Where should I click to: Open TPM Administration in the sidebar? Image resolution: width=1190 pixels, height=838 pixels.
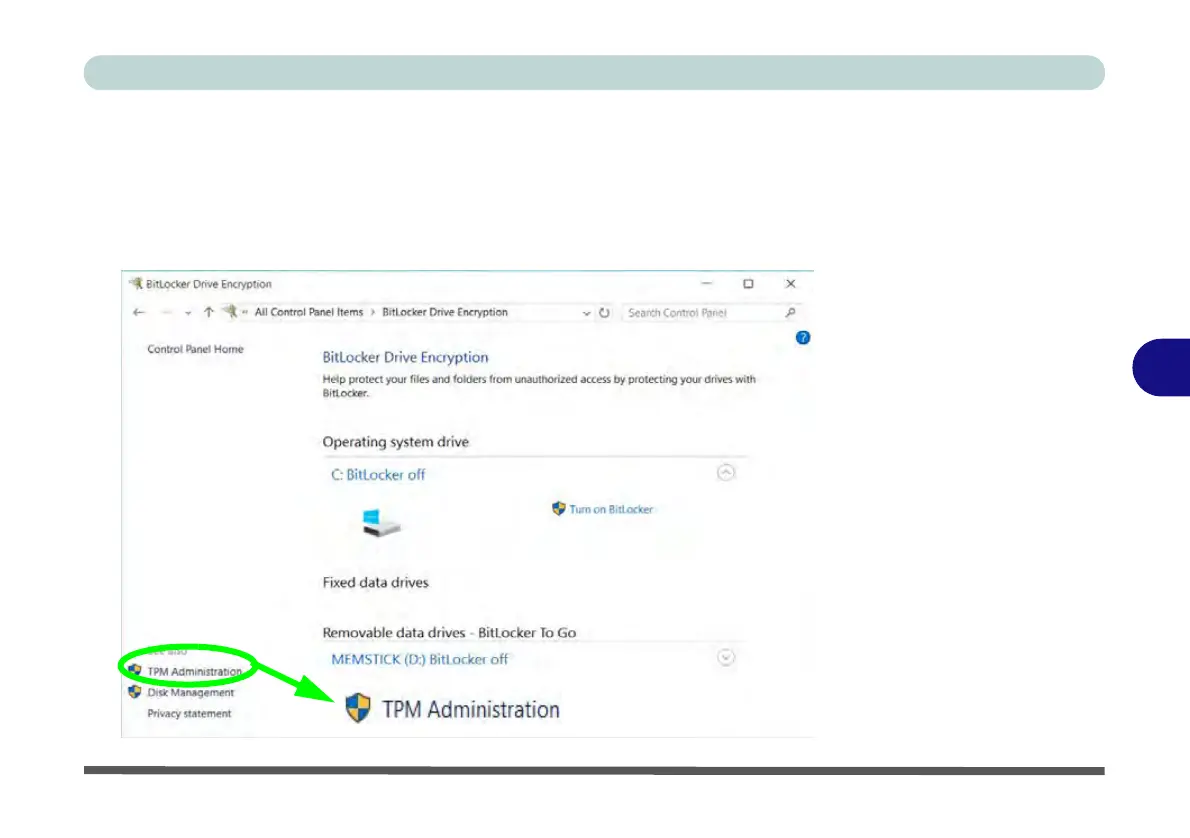pos(194,672)
